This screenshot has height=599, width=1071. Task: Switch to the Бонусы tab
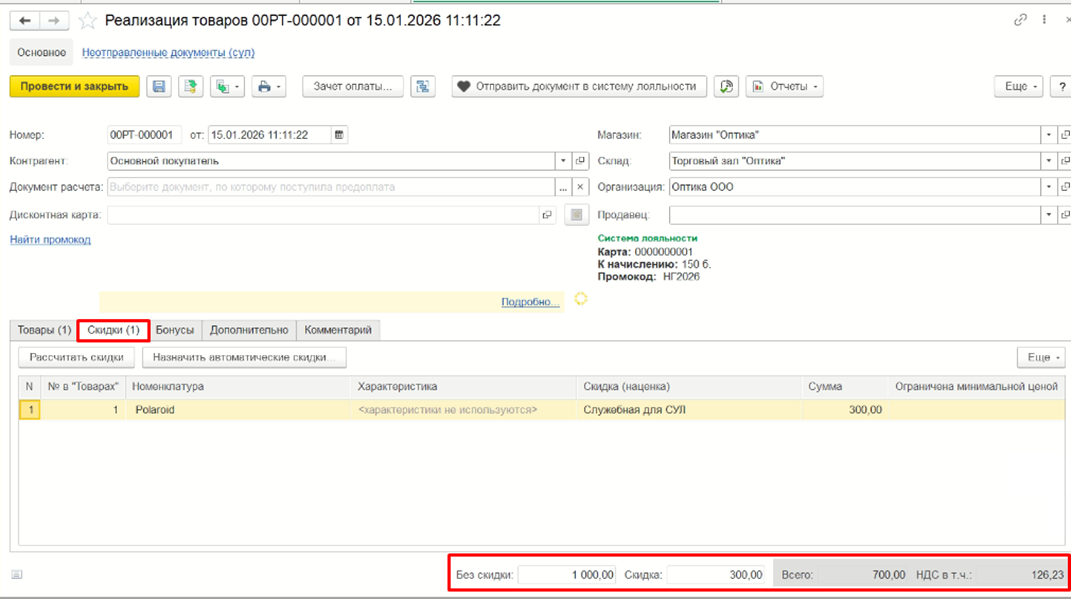pyautogui.click(x=175, y=330)
